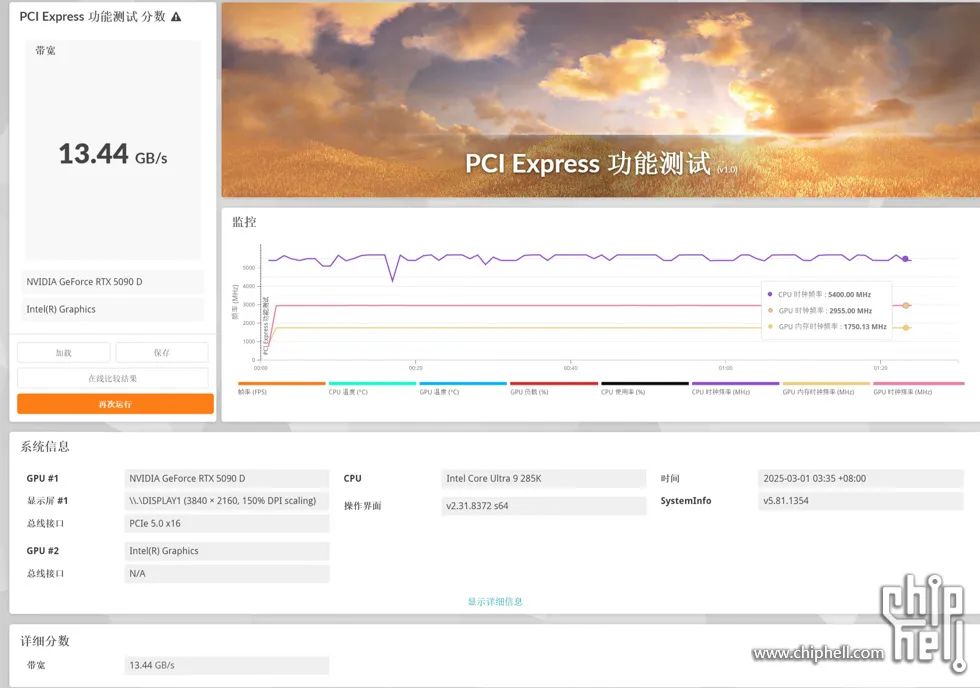Click the 保存 (Save) button
The image size is (980, 688).
coord(162,352)
